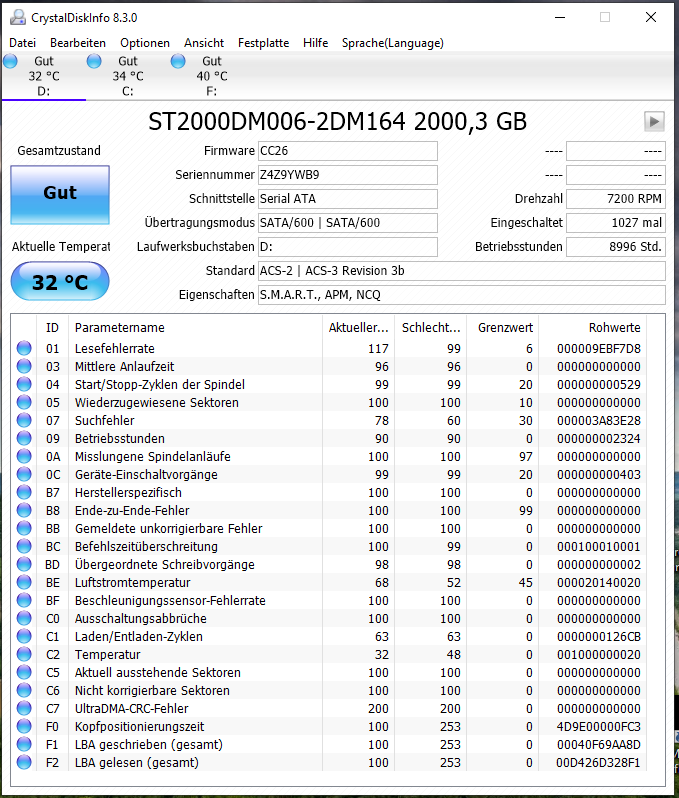Open the Datei menu
The width and height of the screenshot is (679, 798).
22,43
